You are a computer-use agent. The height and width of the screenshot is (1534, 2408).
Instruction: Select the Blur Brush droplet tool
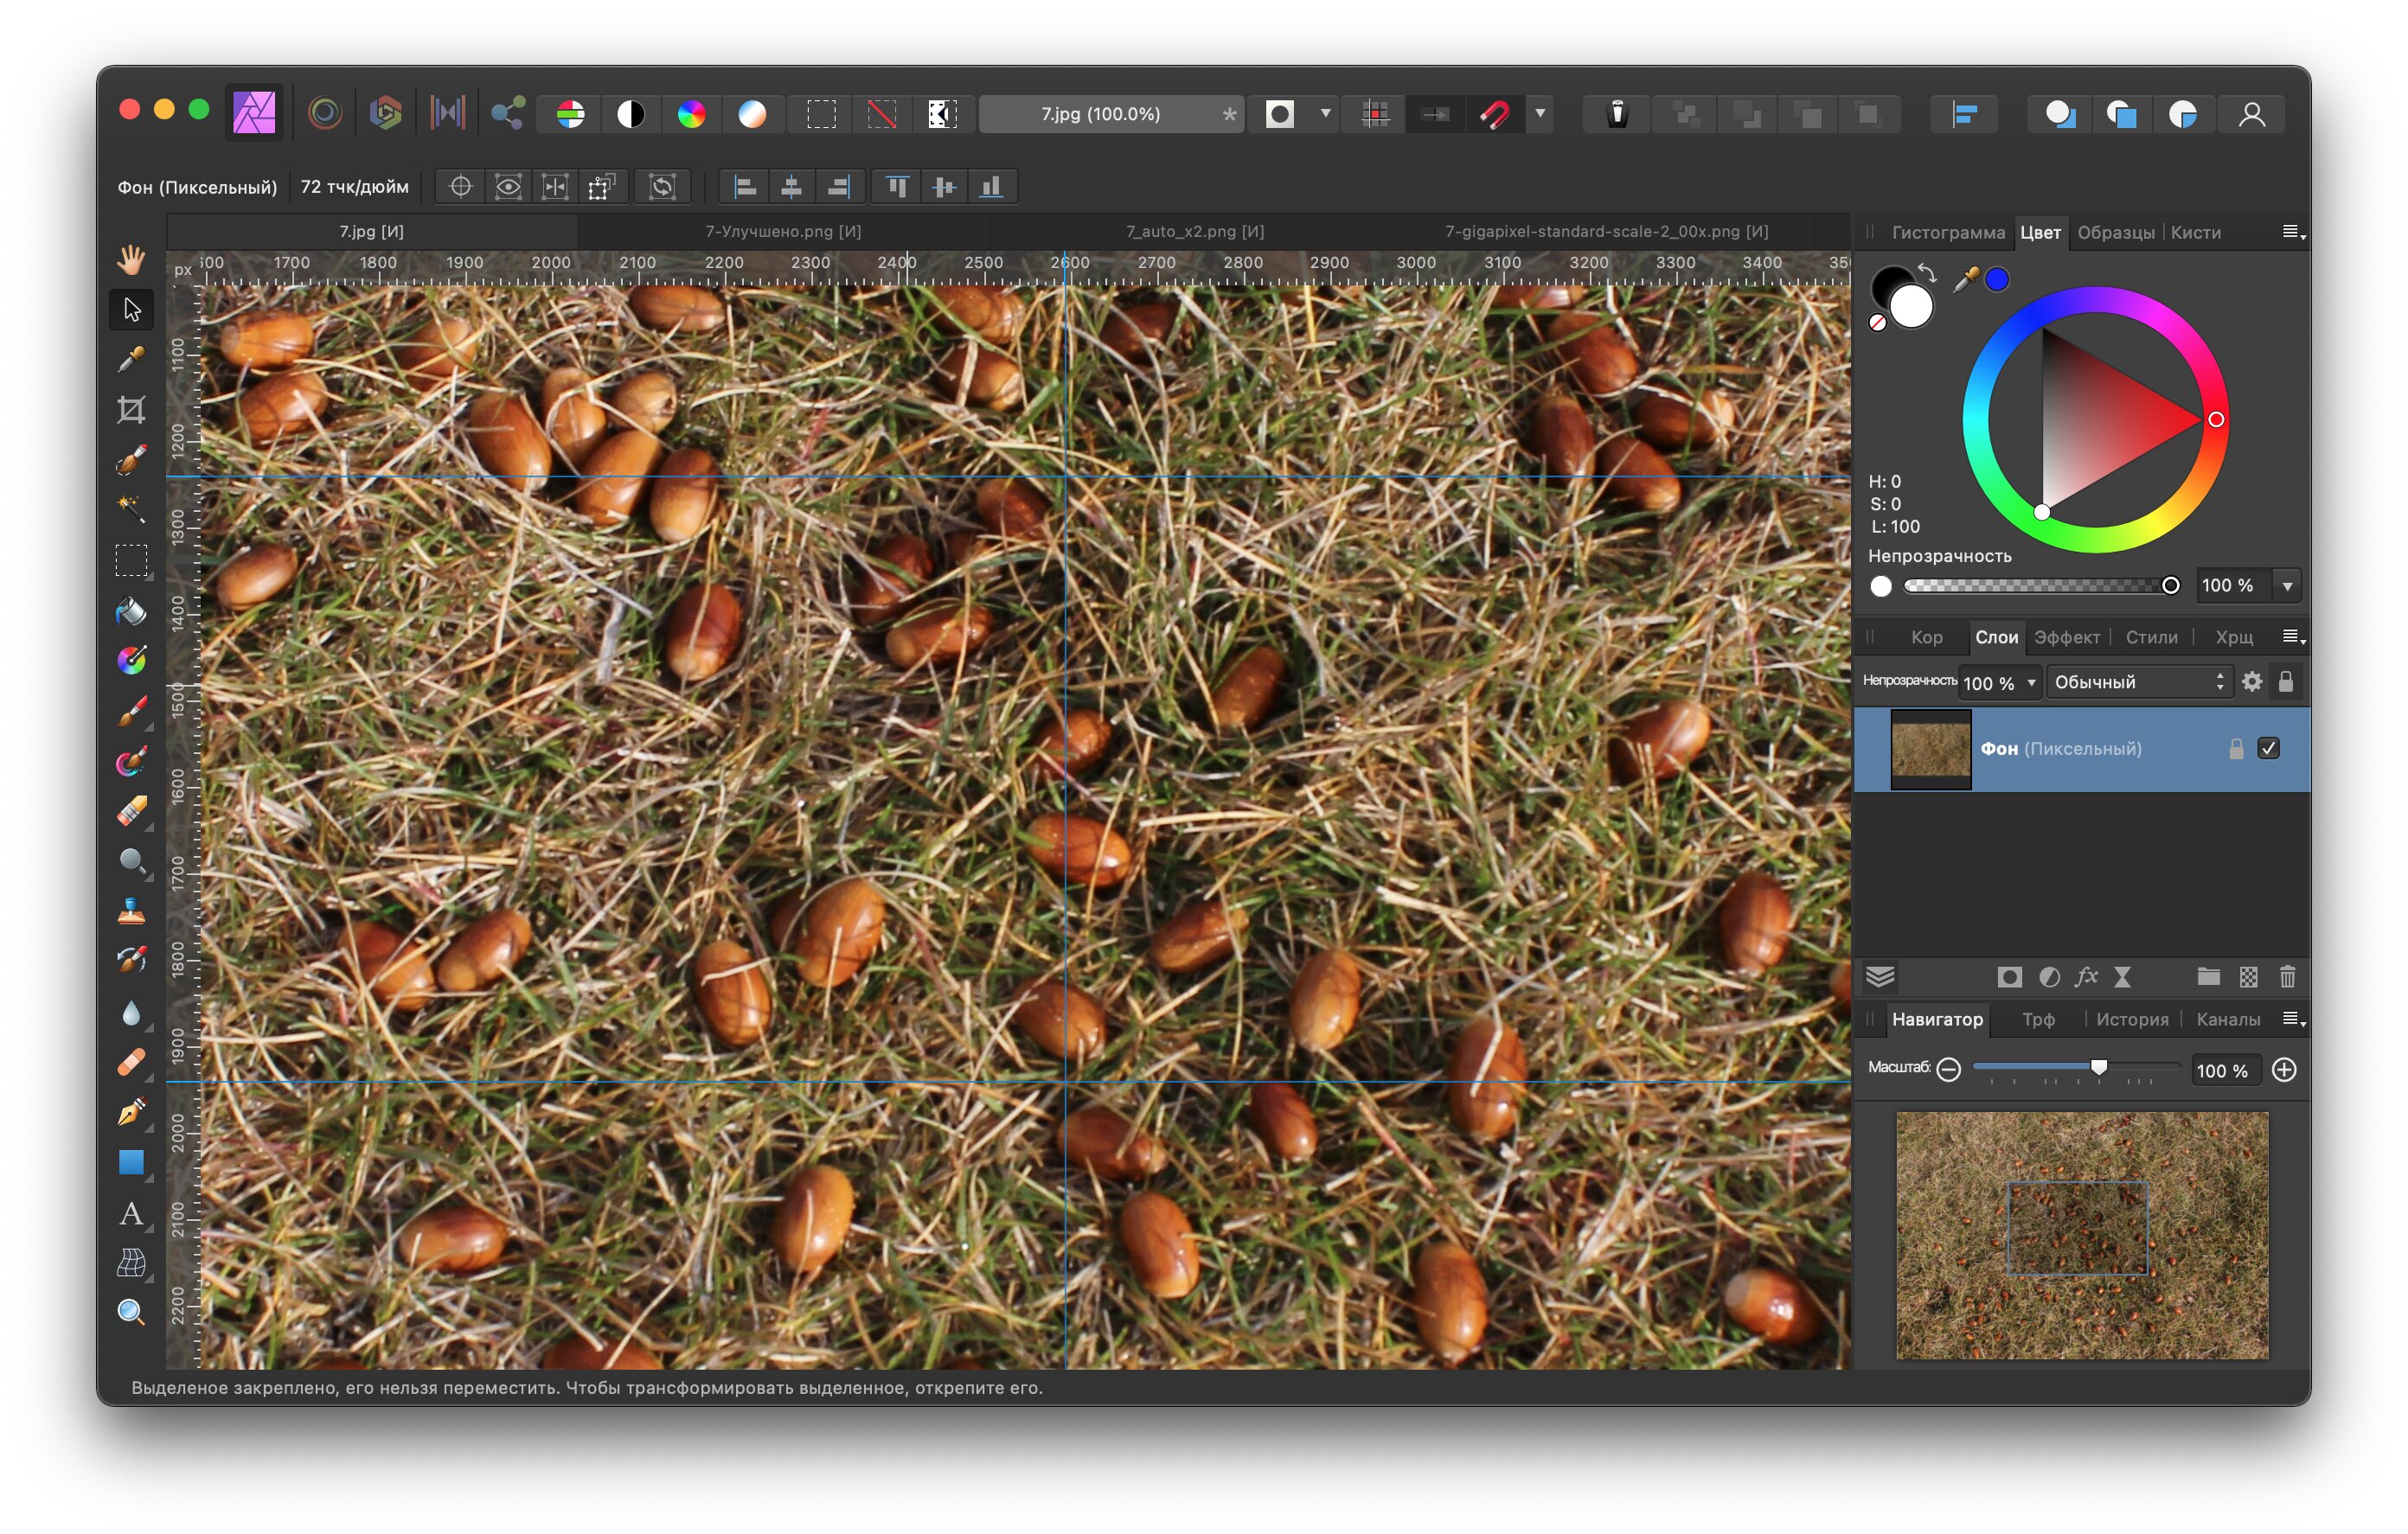point(131,1012)
